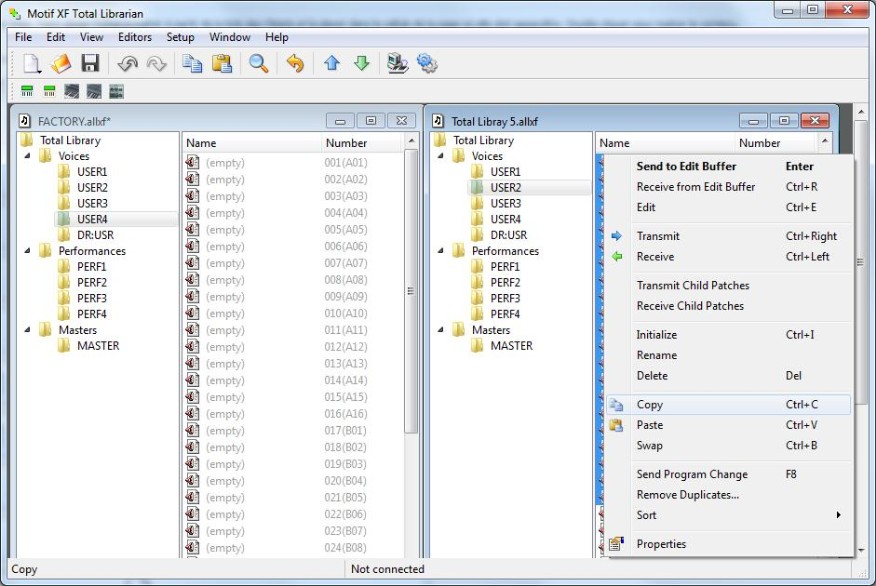
Task: Choose Remove Duplicates... option
Action: point(729,494)
